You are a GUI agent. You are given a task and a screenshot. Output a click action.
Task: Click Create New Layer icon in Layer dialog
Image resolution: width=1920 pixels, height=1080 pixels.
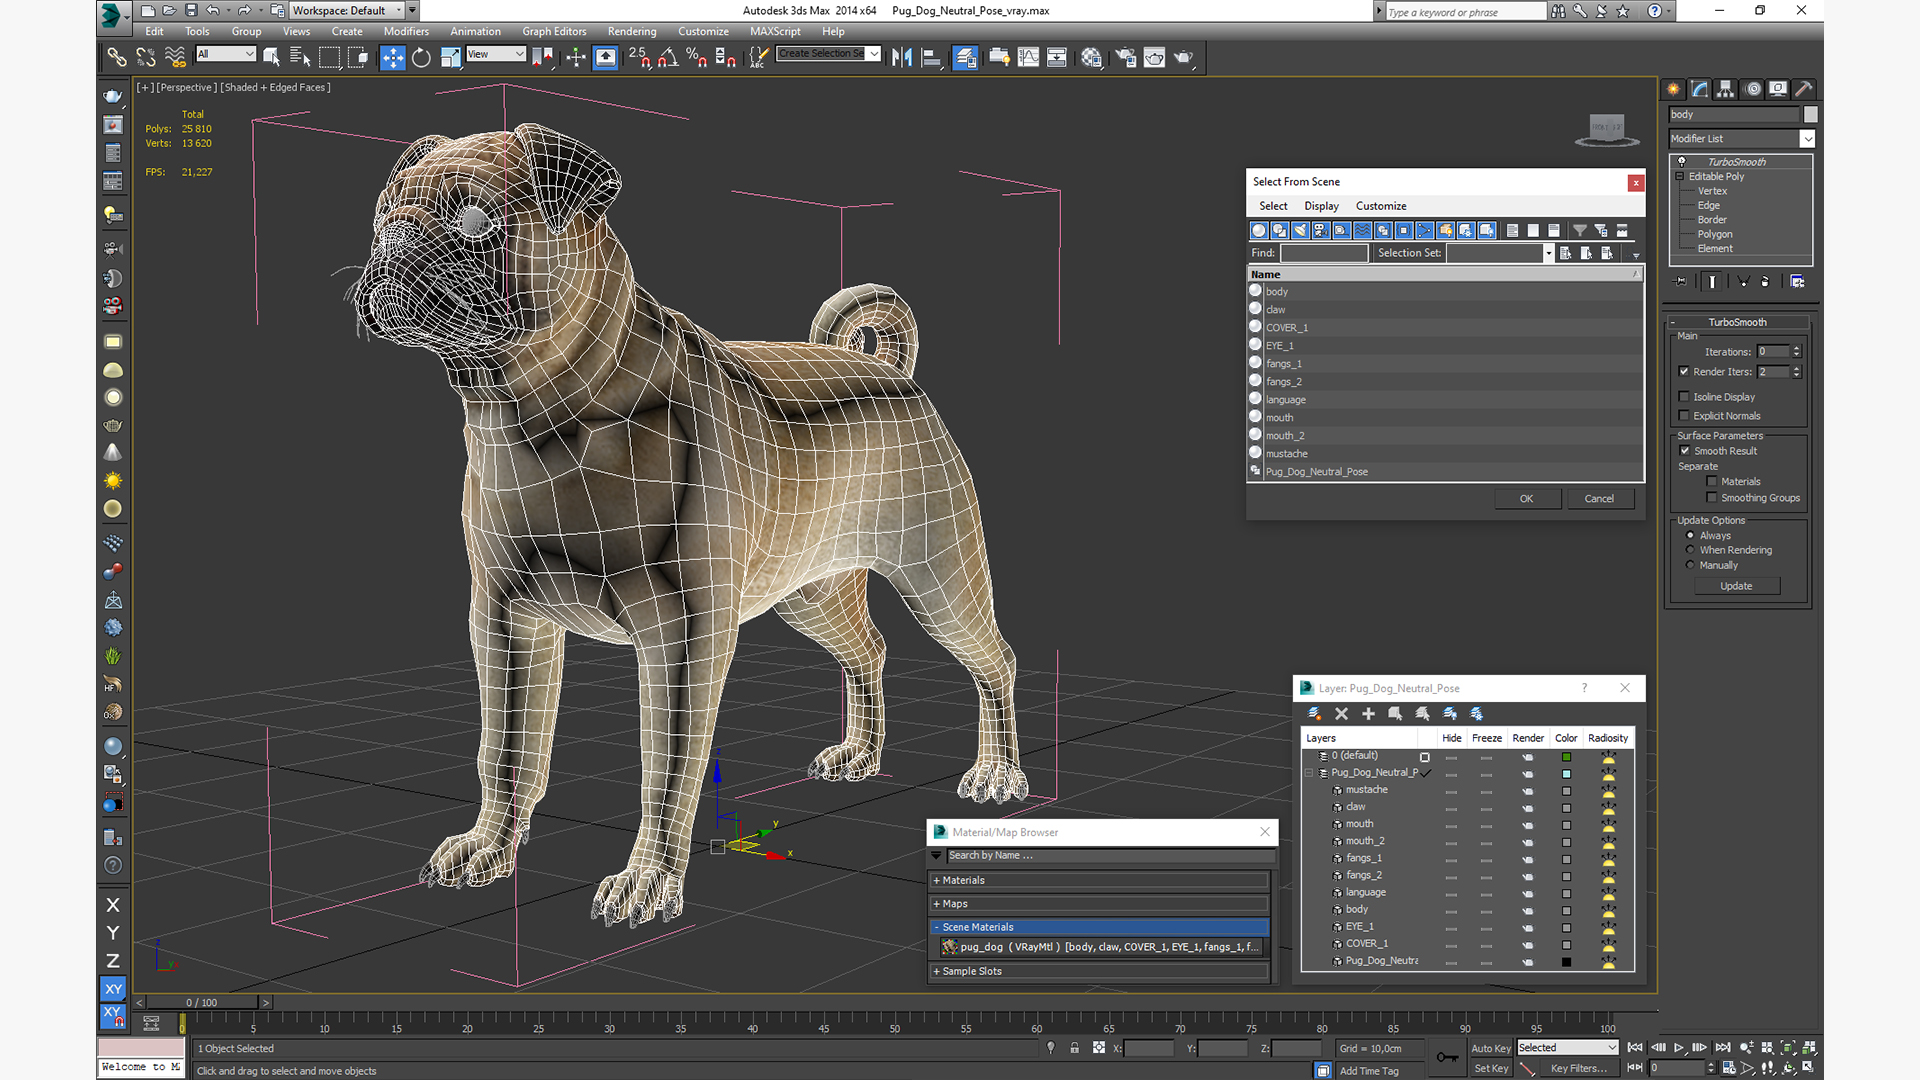coord(1315,714)
